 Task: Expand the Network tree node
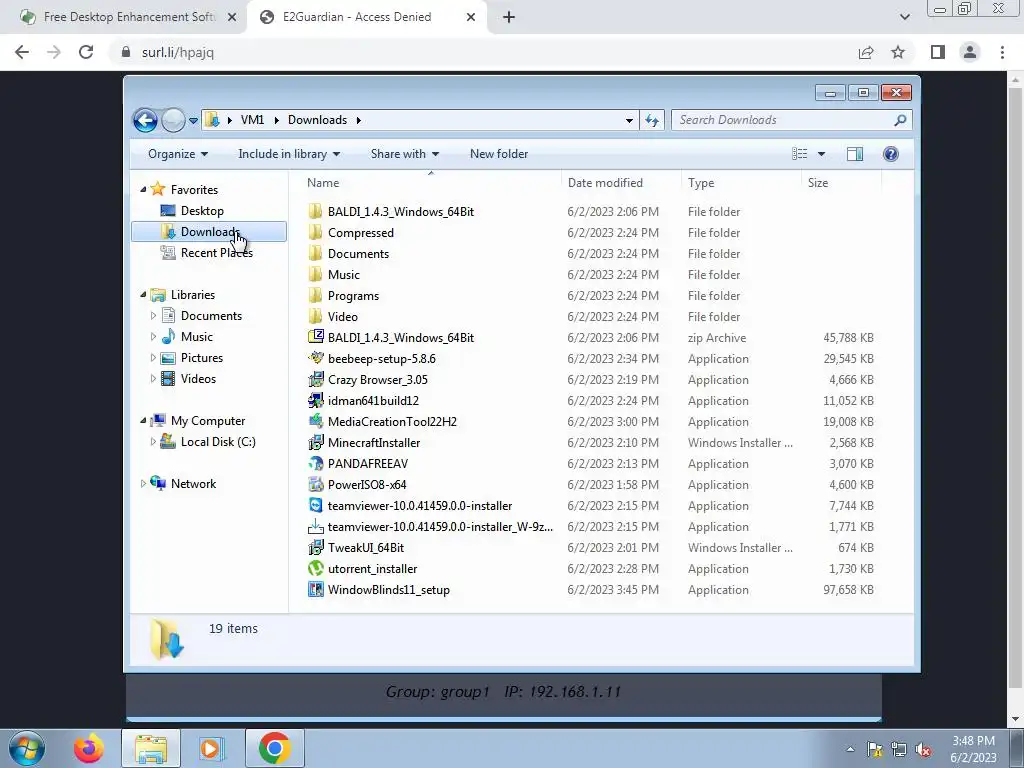pos(143,484)
